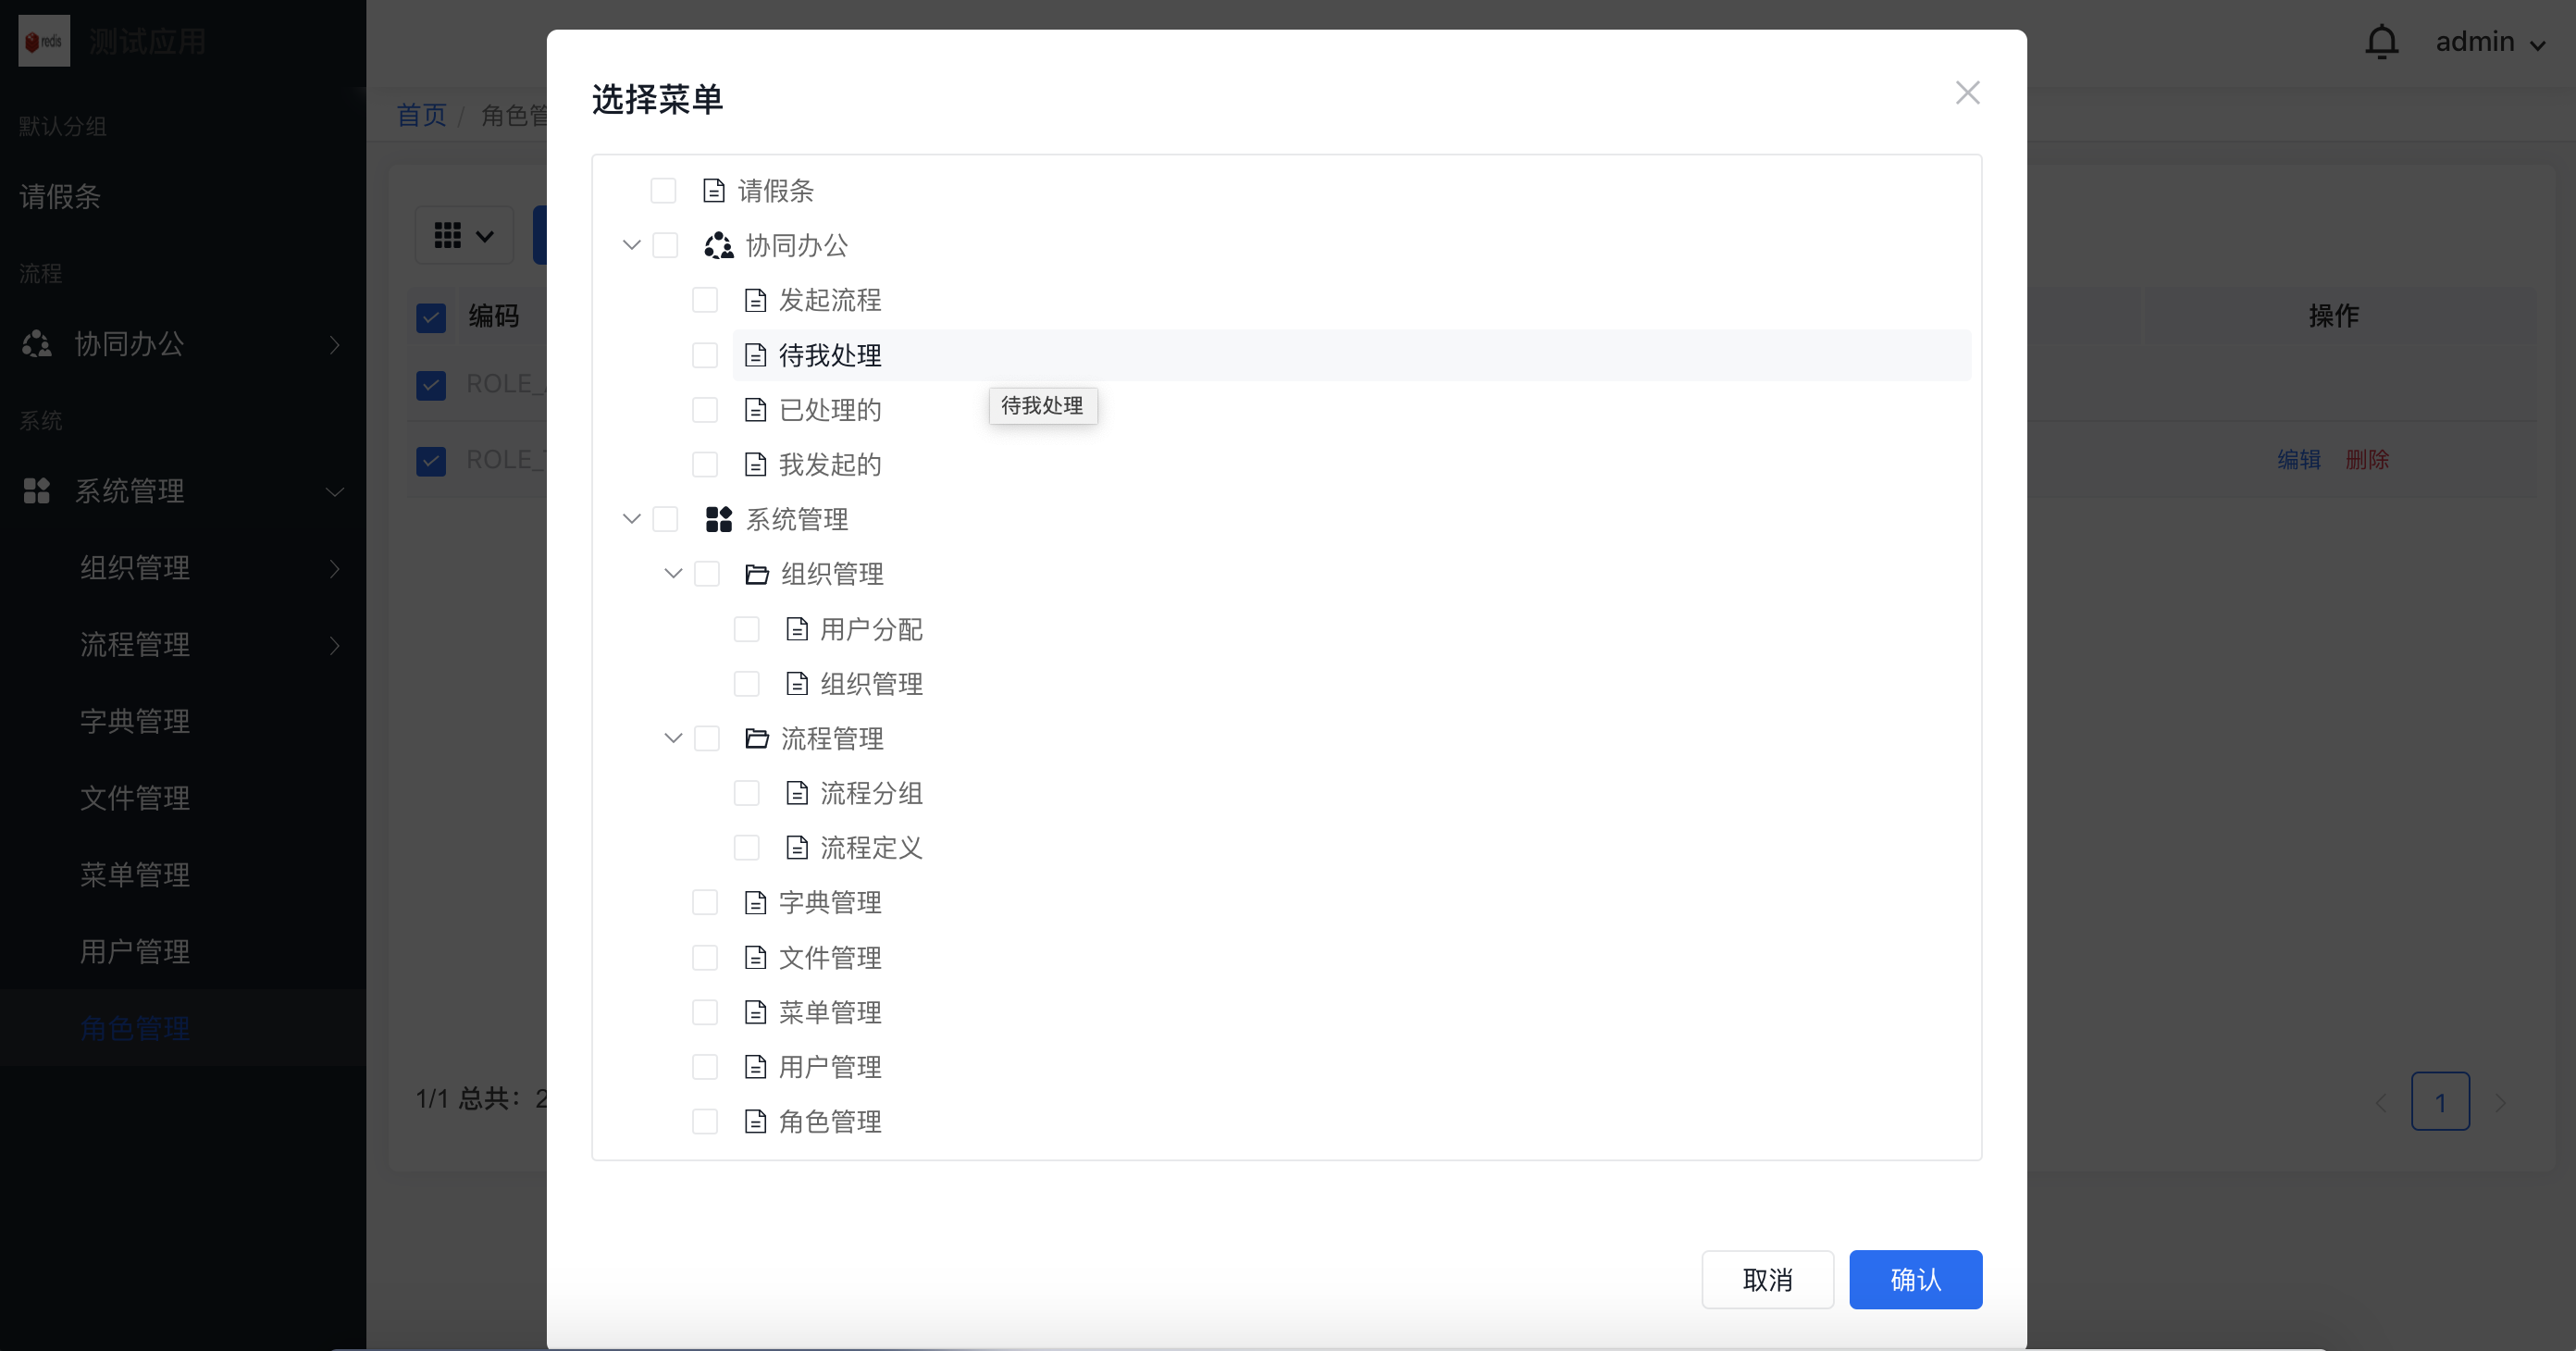
Task: Open the 首页 breadcrumb link
Action: click(x=421, y=115)
